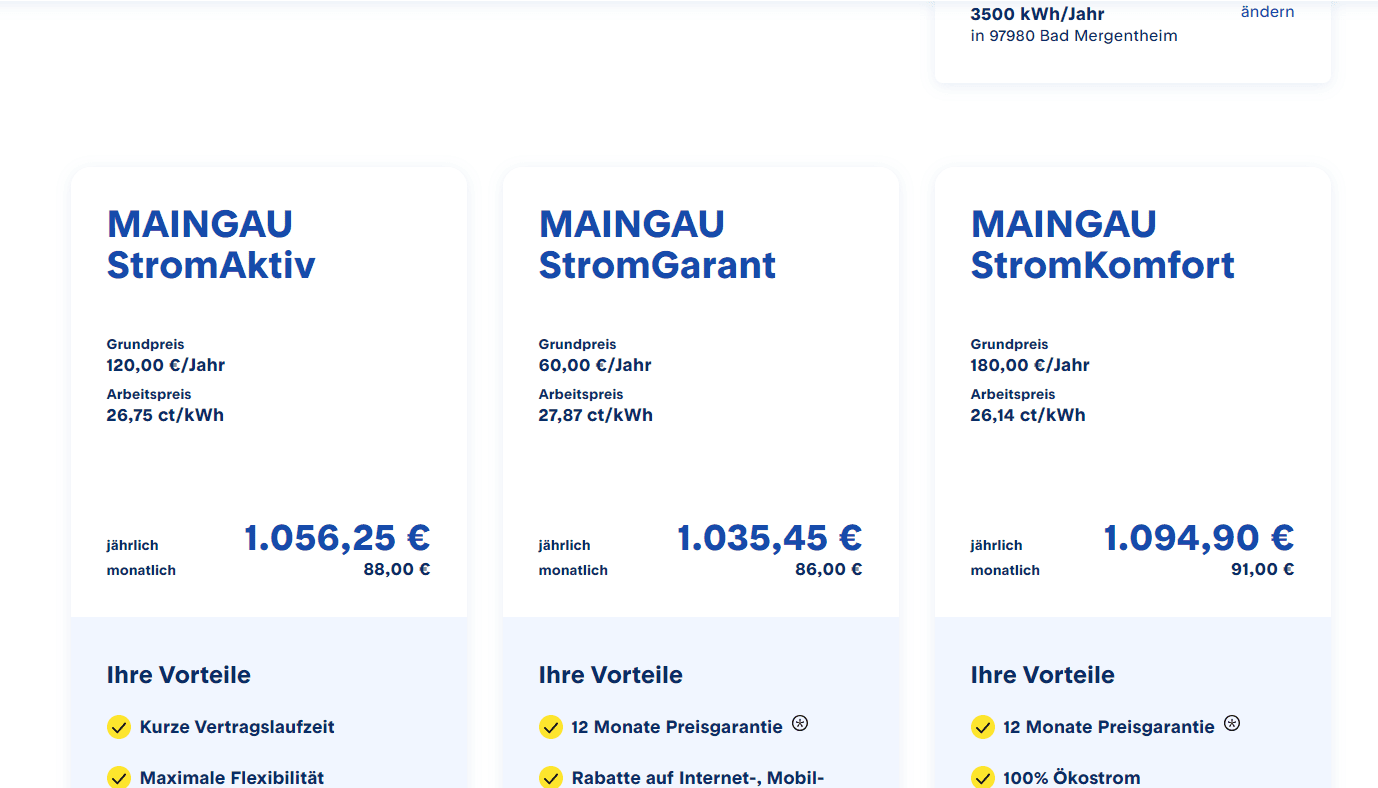Click checkmark icon beside 100% Ökostrom

[983, 777]
